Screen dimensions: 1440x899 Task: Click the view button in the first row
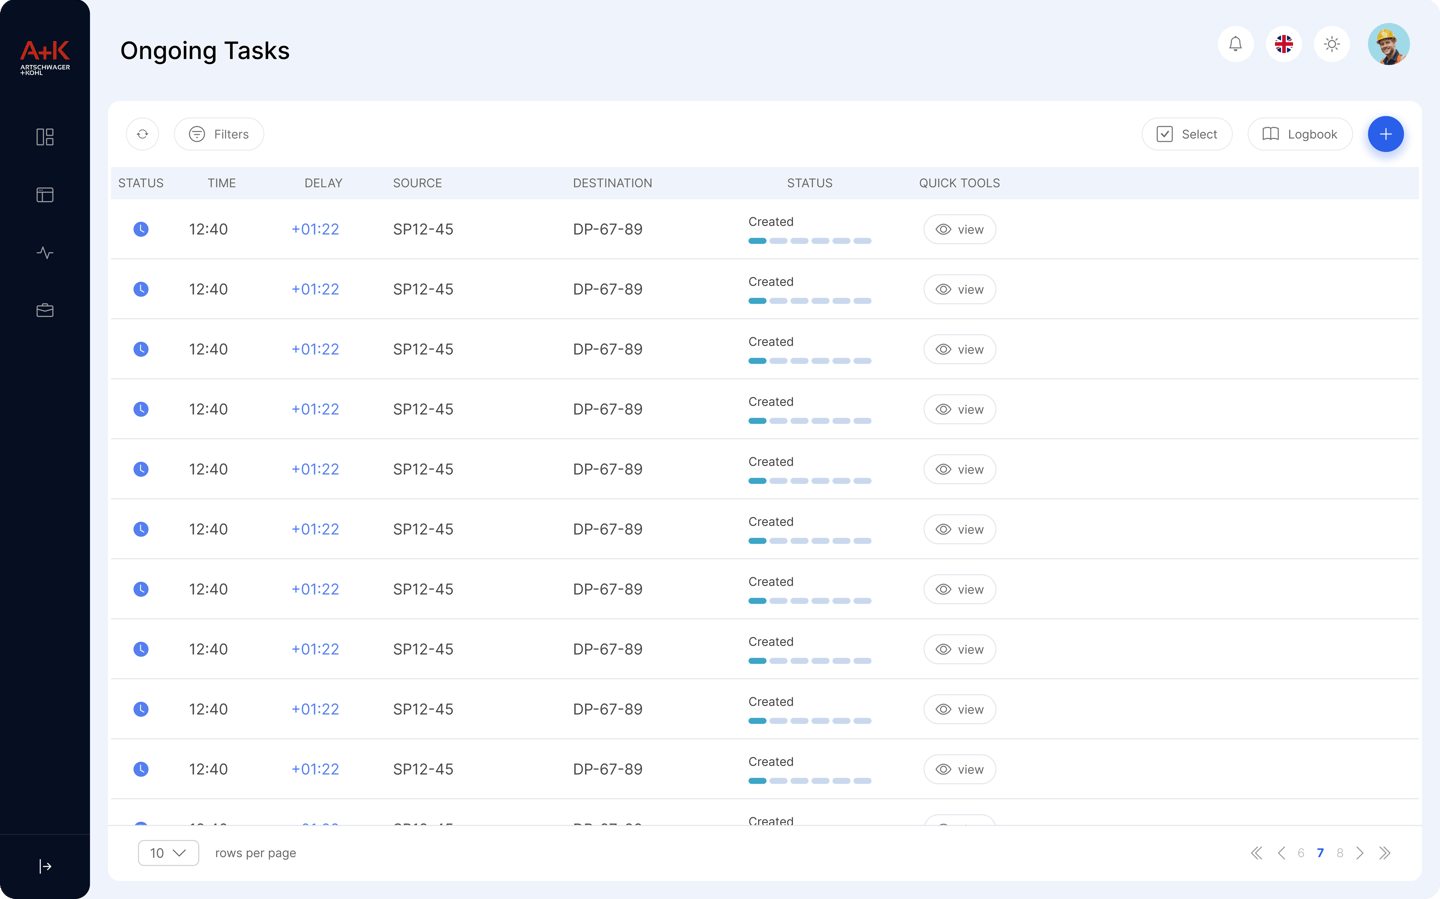pyautogui.click(x=960, y=230)
